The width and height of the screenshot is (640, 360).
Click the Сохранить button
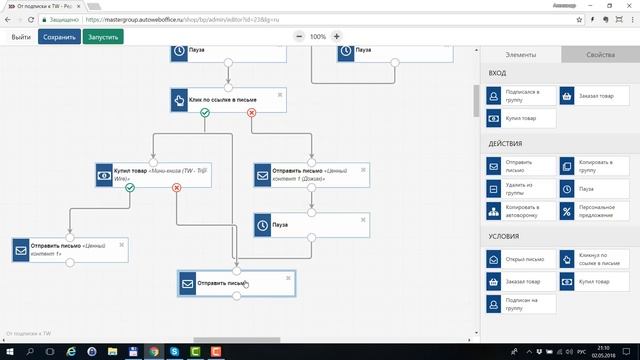coord(59,37)
